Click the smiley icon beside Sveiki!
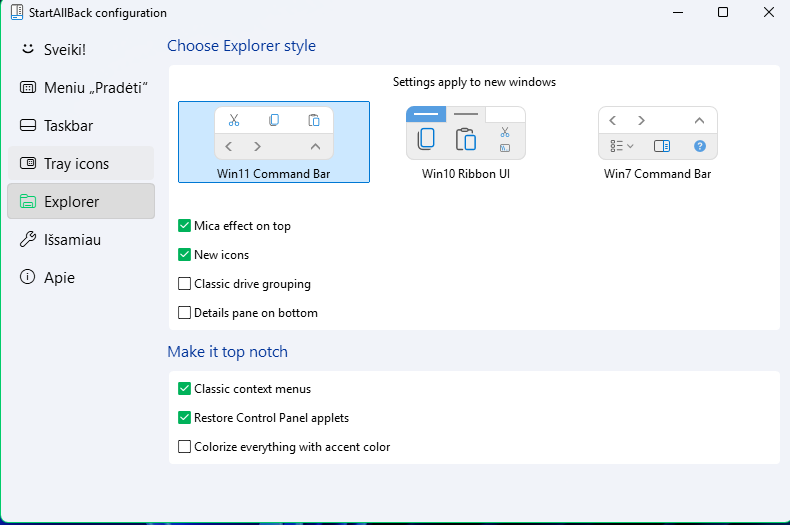Image resolution: width=790 pixels, height=525 pixels. (28, 49)
